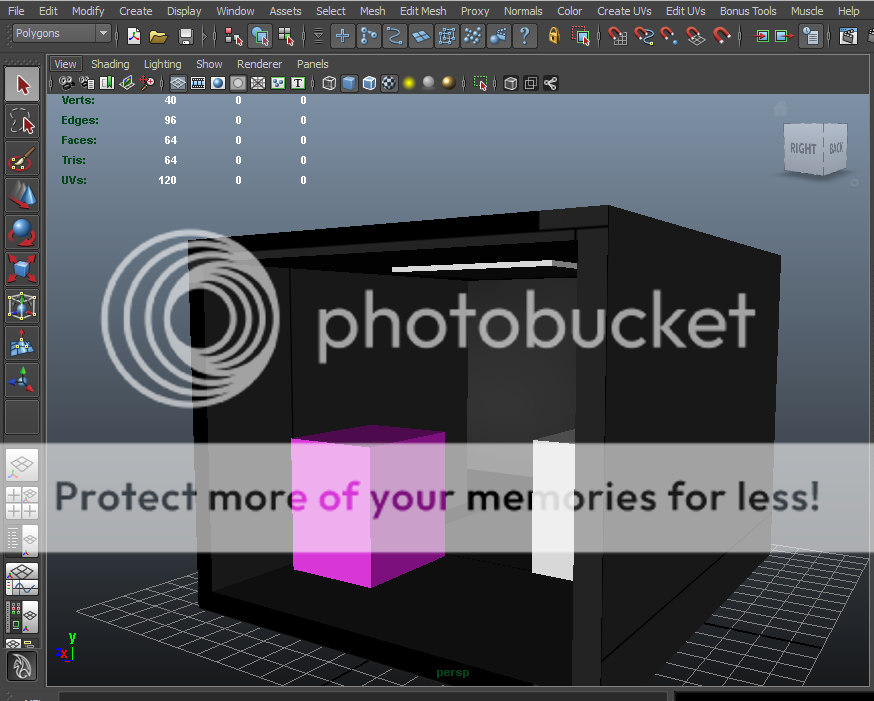The height and width of the screenshot is (701, 874).
Task: Switch to select by component type
Action: point(286,36)
